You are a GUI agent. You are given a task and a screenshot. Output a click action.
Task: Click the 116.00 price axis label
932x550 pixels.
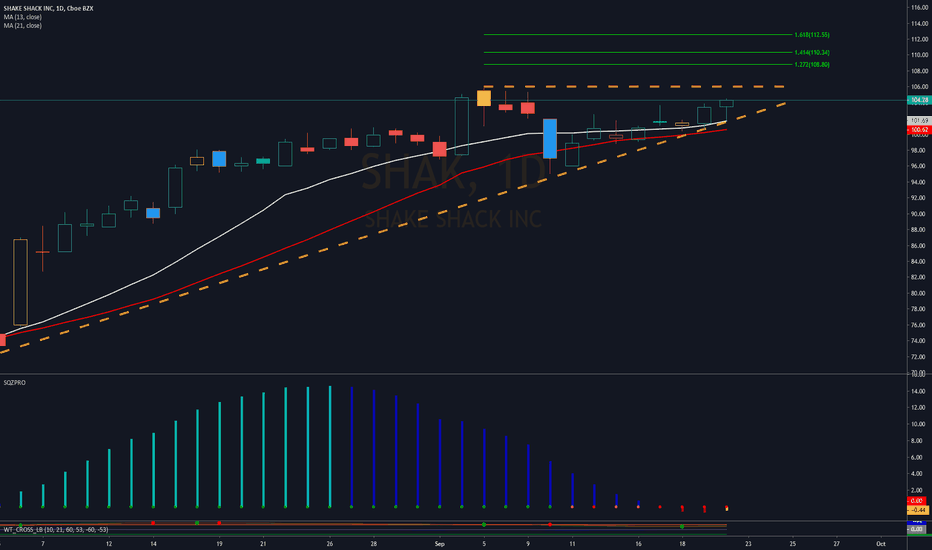pyautogui.click(x=920, y=8)
